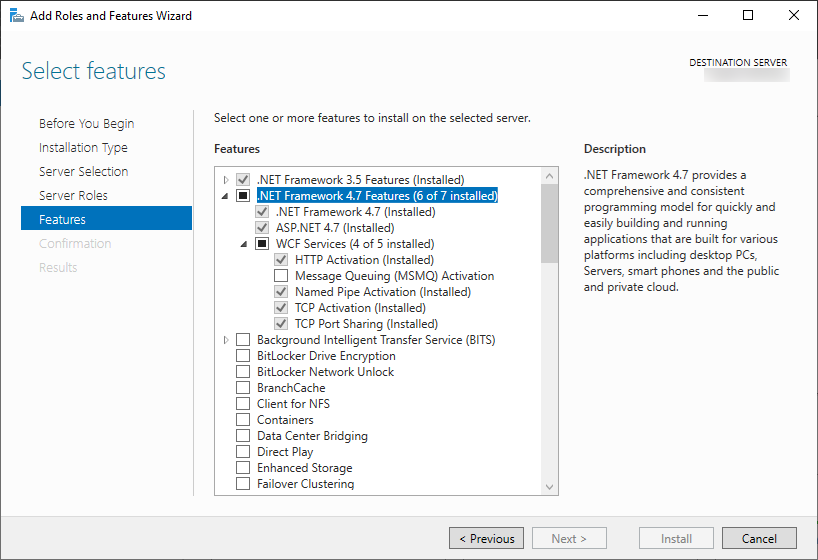Select the ASP.NET 4.7 (Installed) text
This screenshot has width=818, height=560.
(335, 228)
